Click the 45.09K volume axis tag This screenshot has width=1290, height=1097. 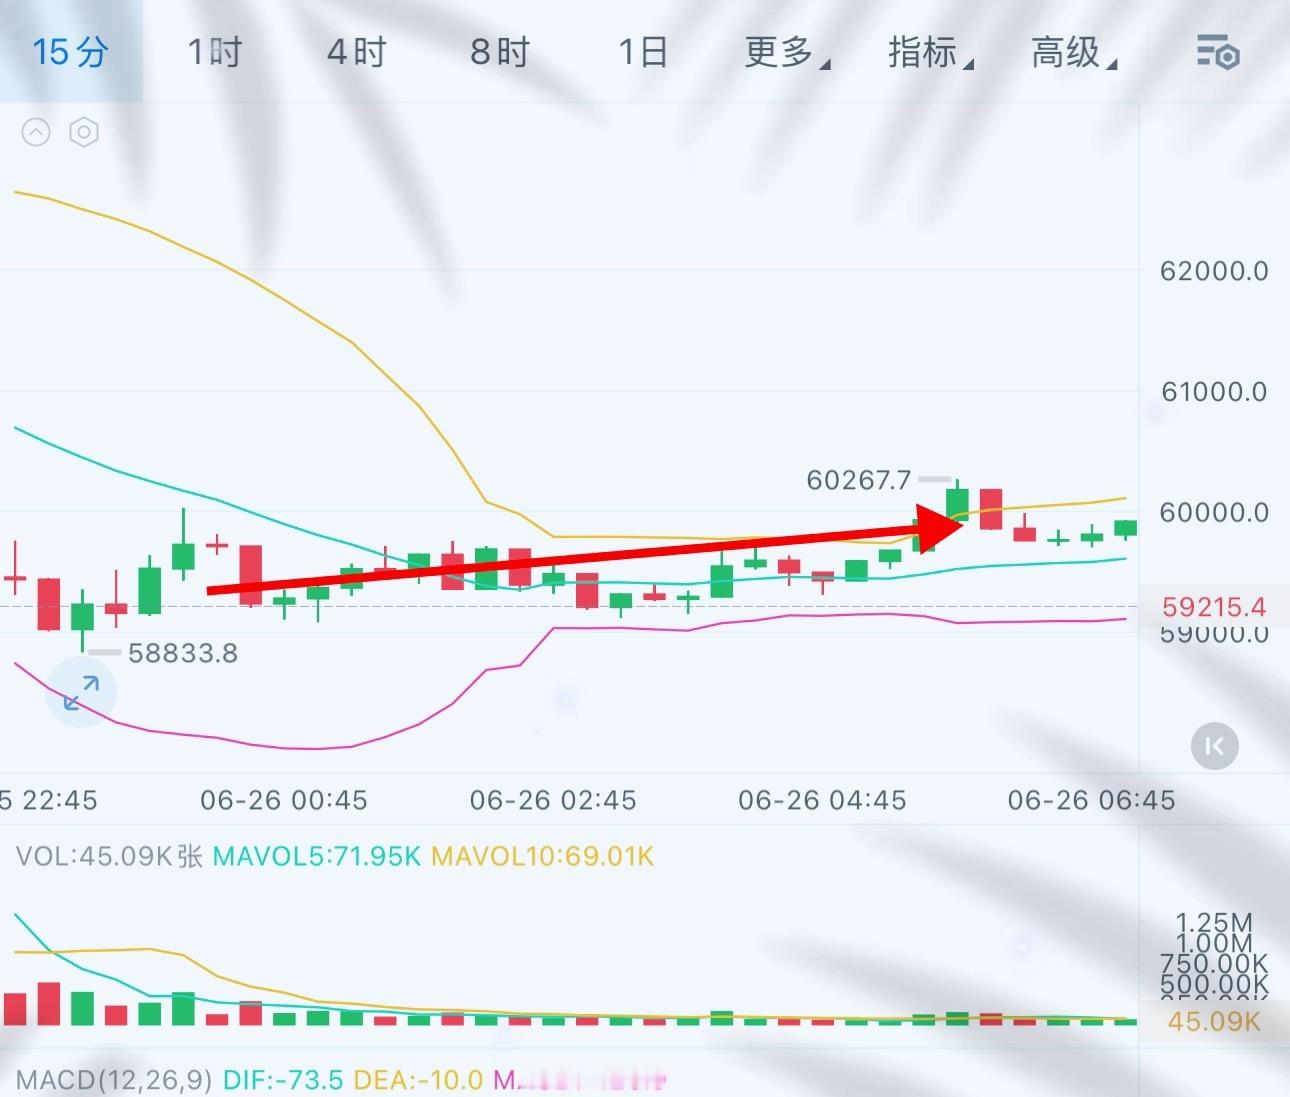(1214, 1021)
